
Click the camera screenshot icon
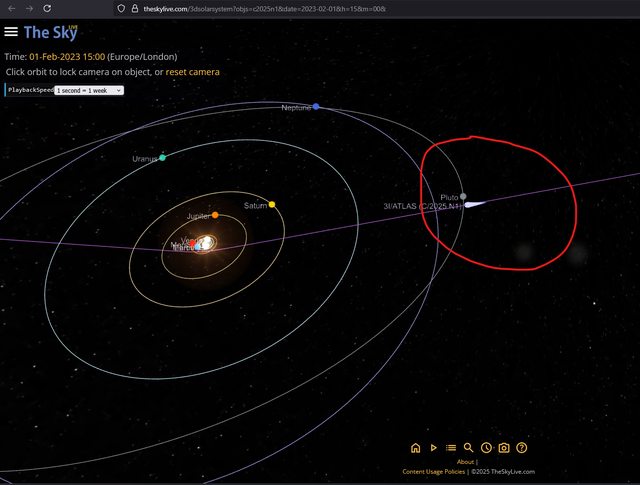coord(504,448)
